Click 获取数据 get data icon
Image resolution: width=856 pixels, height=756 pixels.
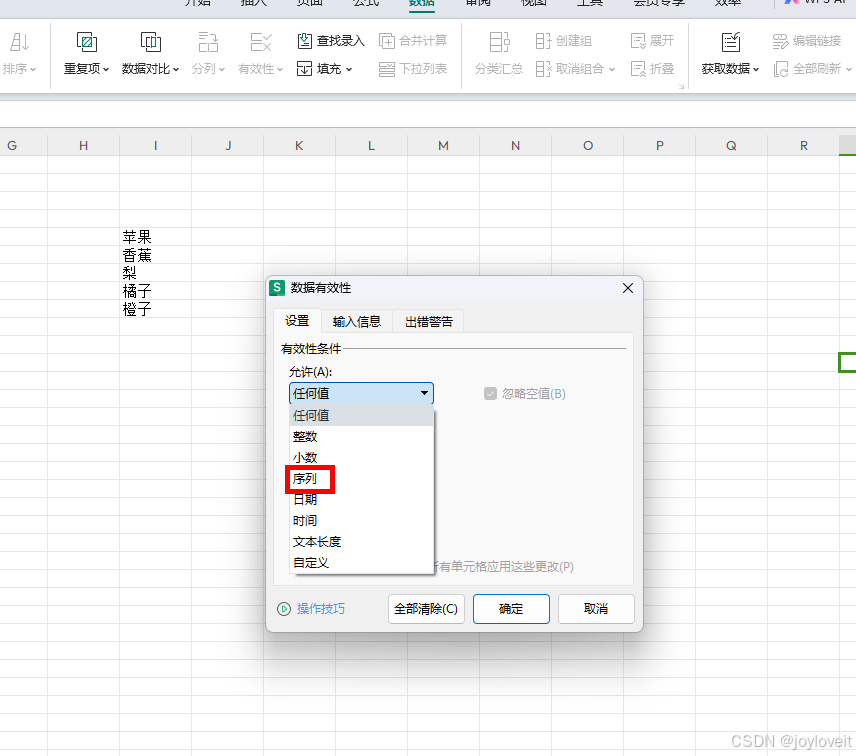coord(730,42)
